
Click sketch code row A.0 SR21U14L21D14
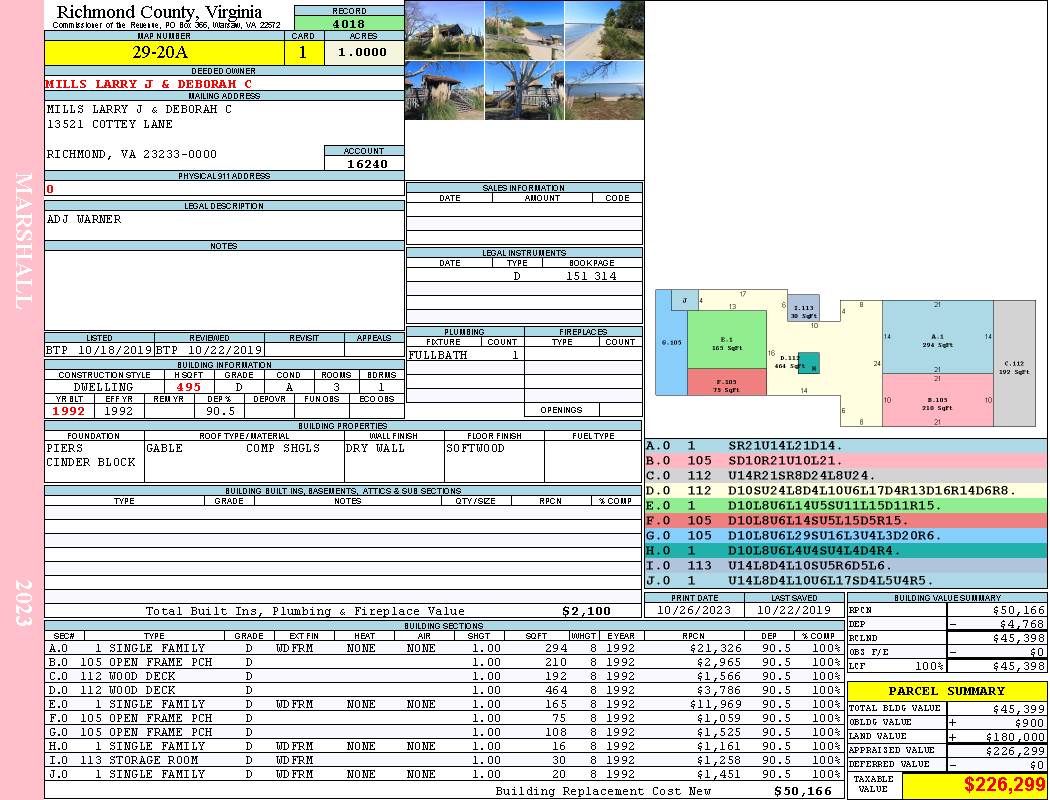click(x=846, y=446)
